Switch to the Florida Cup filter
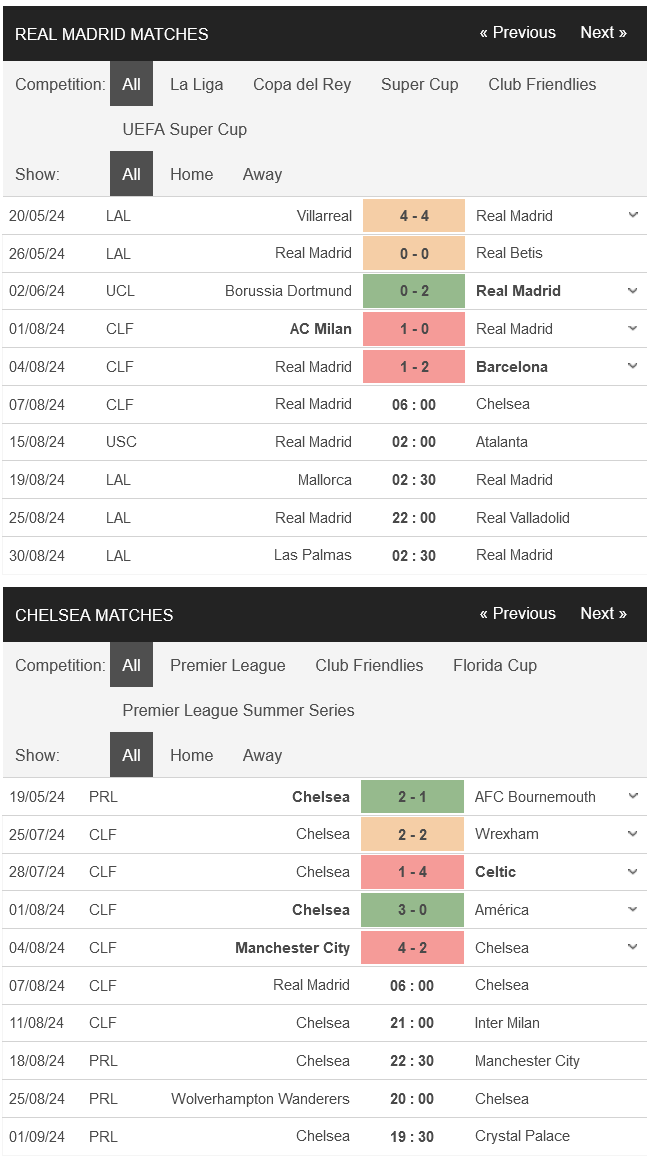This screenshot has height=1164, width=647. 495,665
